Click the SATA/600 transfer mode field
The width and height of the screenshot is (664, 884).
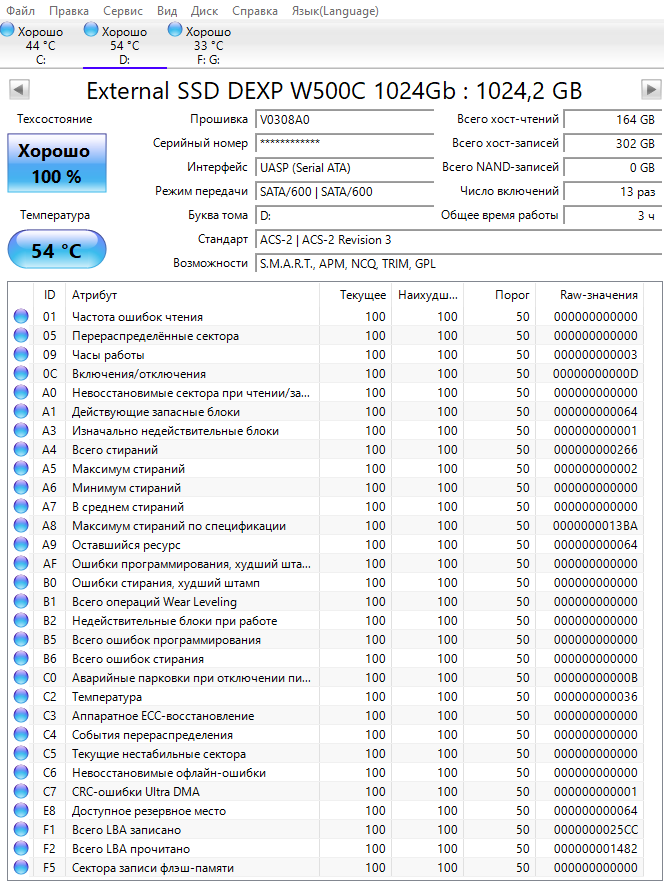coord(344,192)
